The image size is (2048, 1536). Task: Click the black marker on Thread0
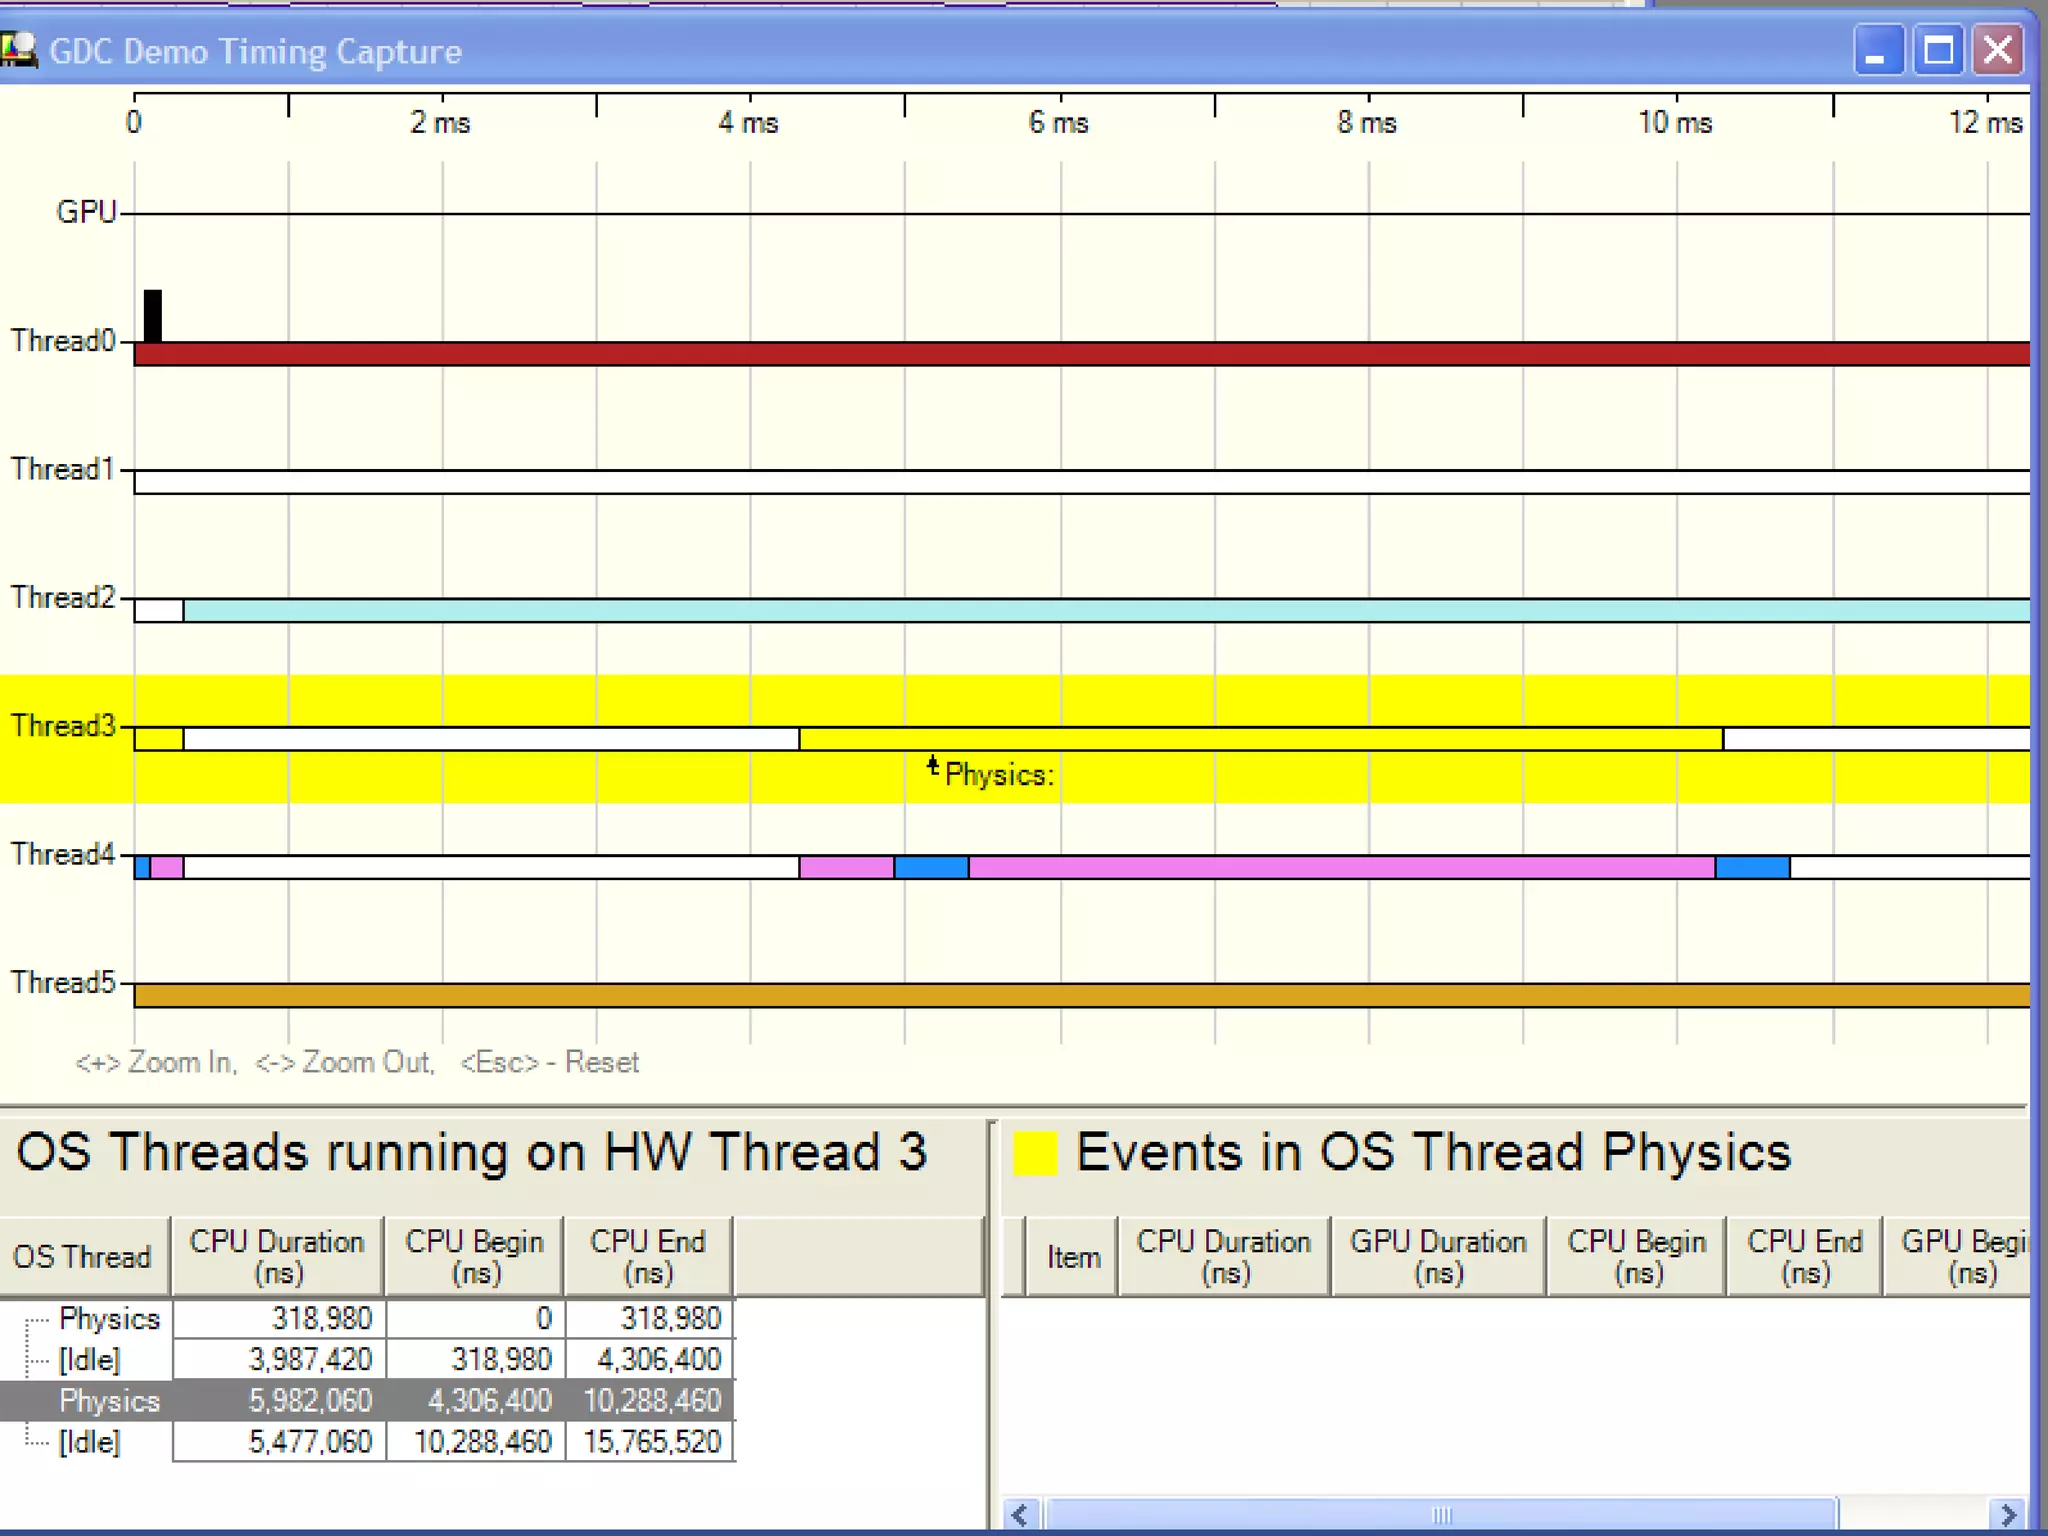(152, 315)
